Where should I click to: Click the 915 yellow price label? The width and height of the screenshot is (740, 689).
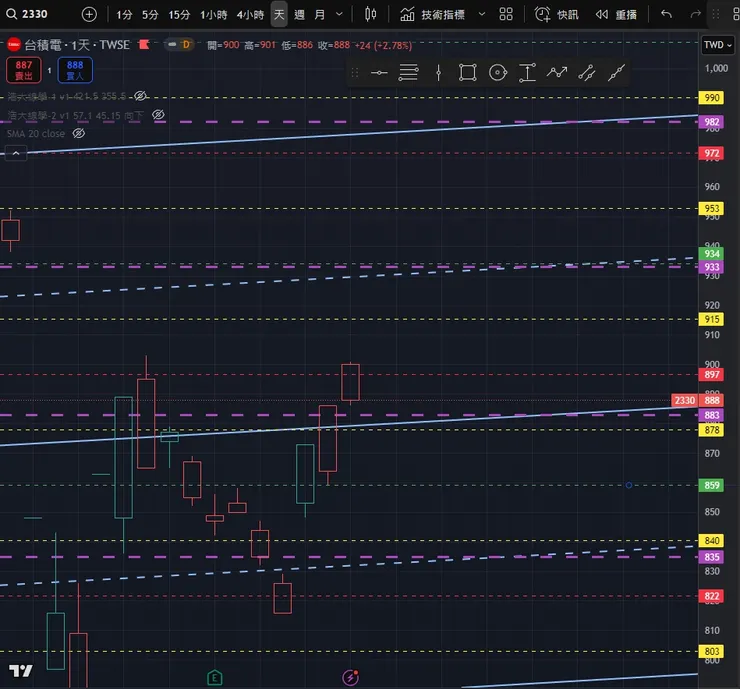(x=711, y=319)
